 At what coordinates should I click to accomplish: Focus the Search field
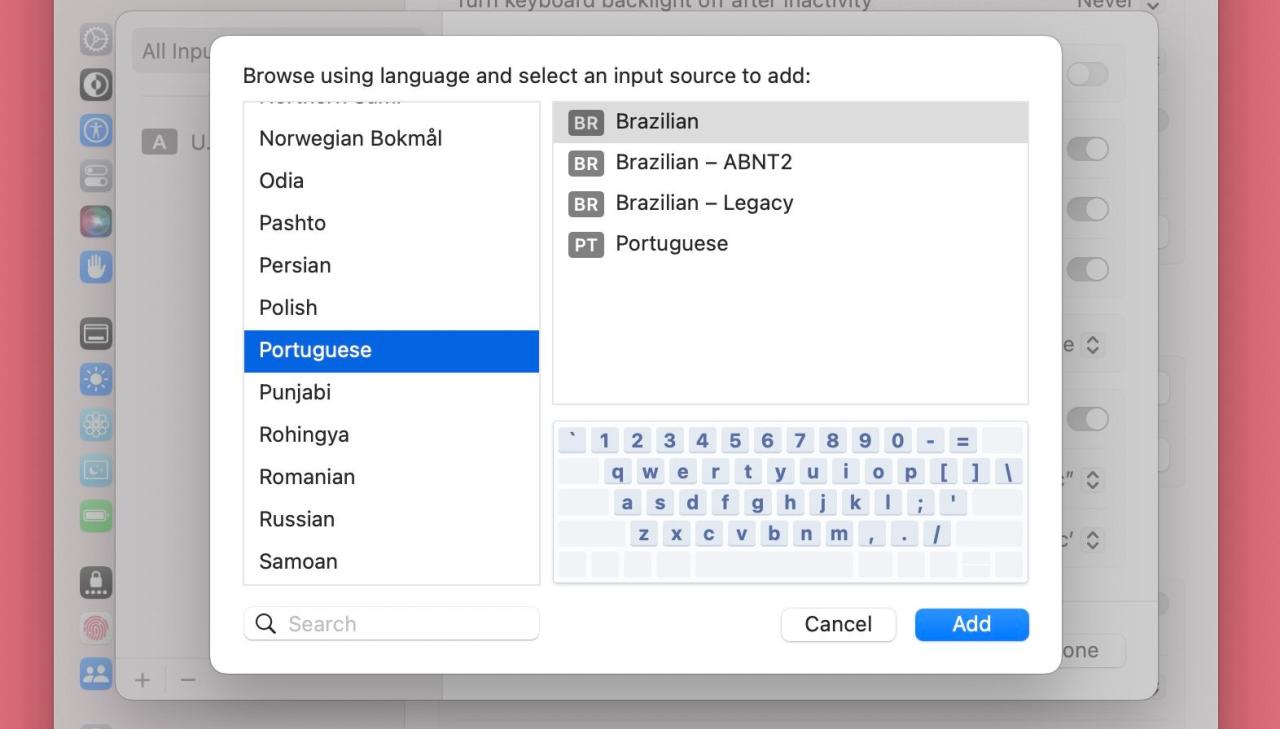tap(391, 624)
